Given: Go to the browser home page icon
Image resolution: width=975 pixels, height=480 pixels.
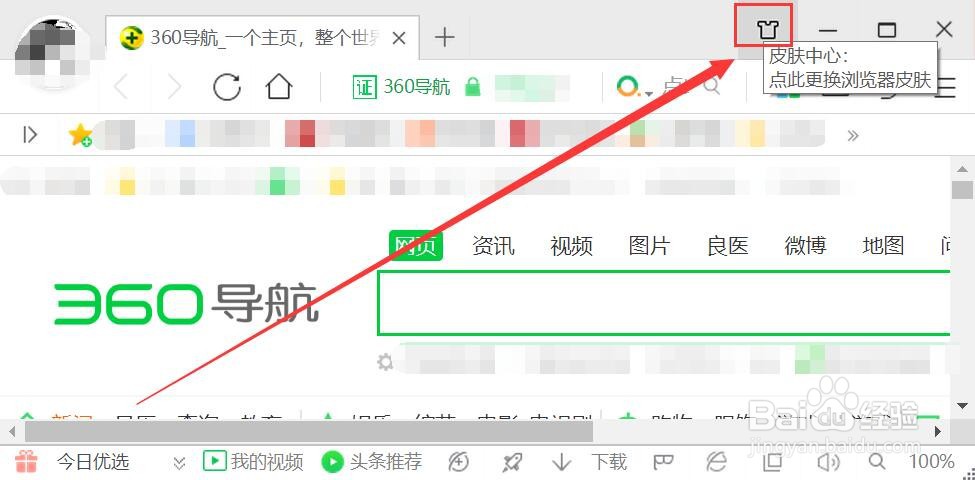Looking at the screenshot, I should click(279, 87).
